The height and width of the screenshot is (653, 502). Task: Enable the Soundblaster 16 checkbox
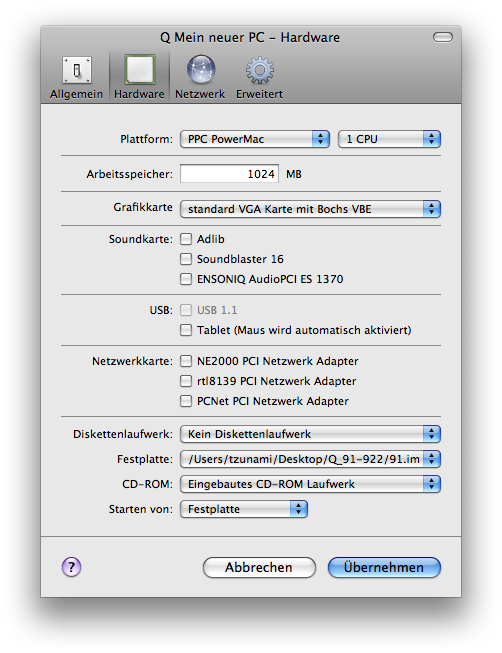click(x=186, y=259)
